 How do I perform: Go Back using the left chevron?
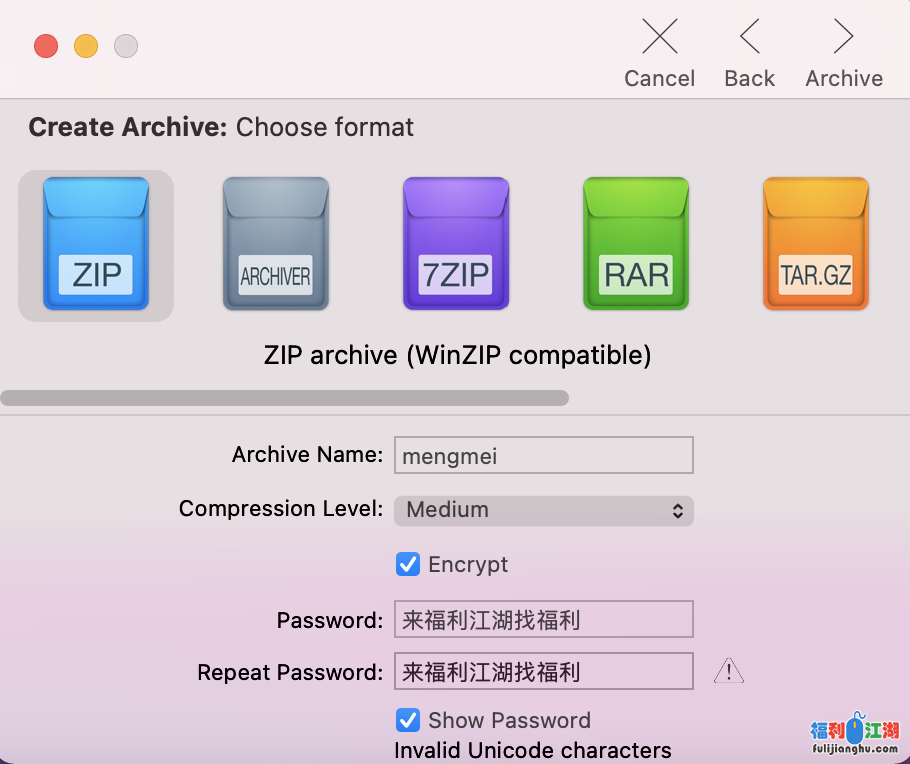750,38
